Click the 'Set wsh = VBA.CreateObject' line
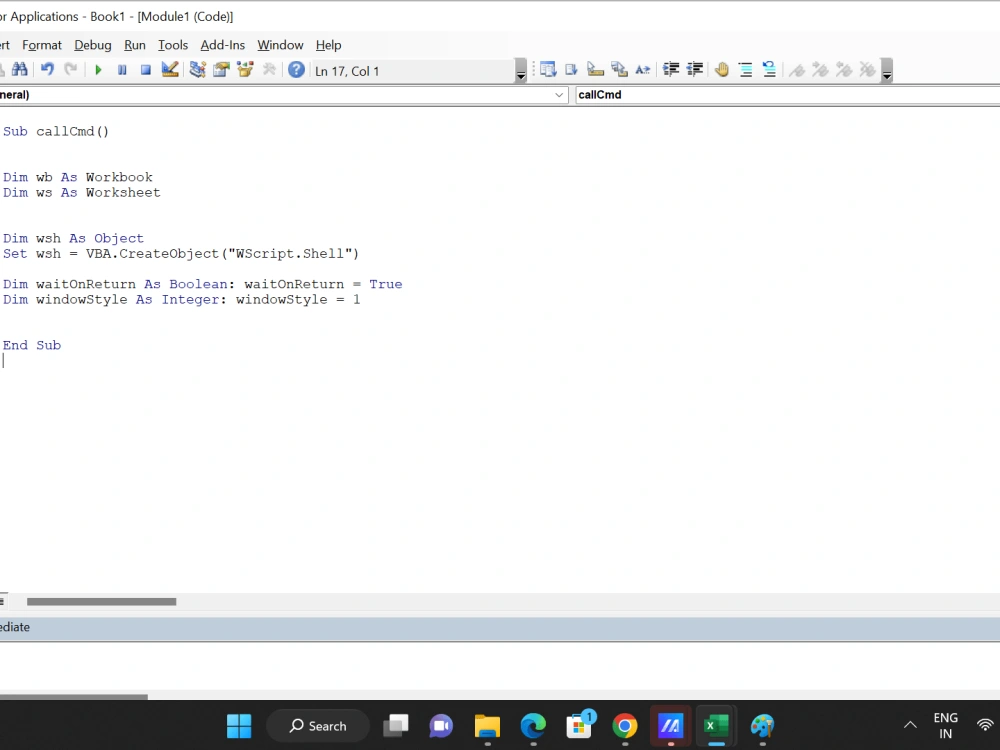The image size is (1000, 750). tap(181, 254)
